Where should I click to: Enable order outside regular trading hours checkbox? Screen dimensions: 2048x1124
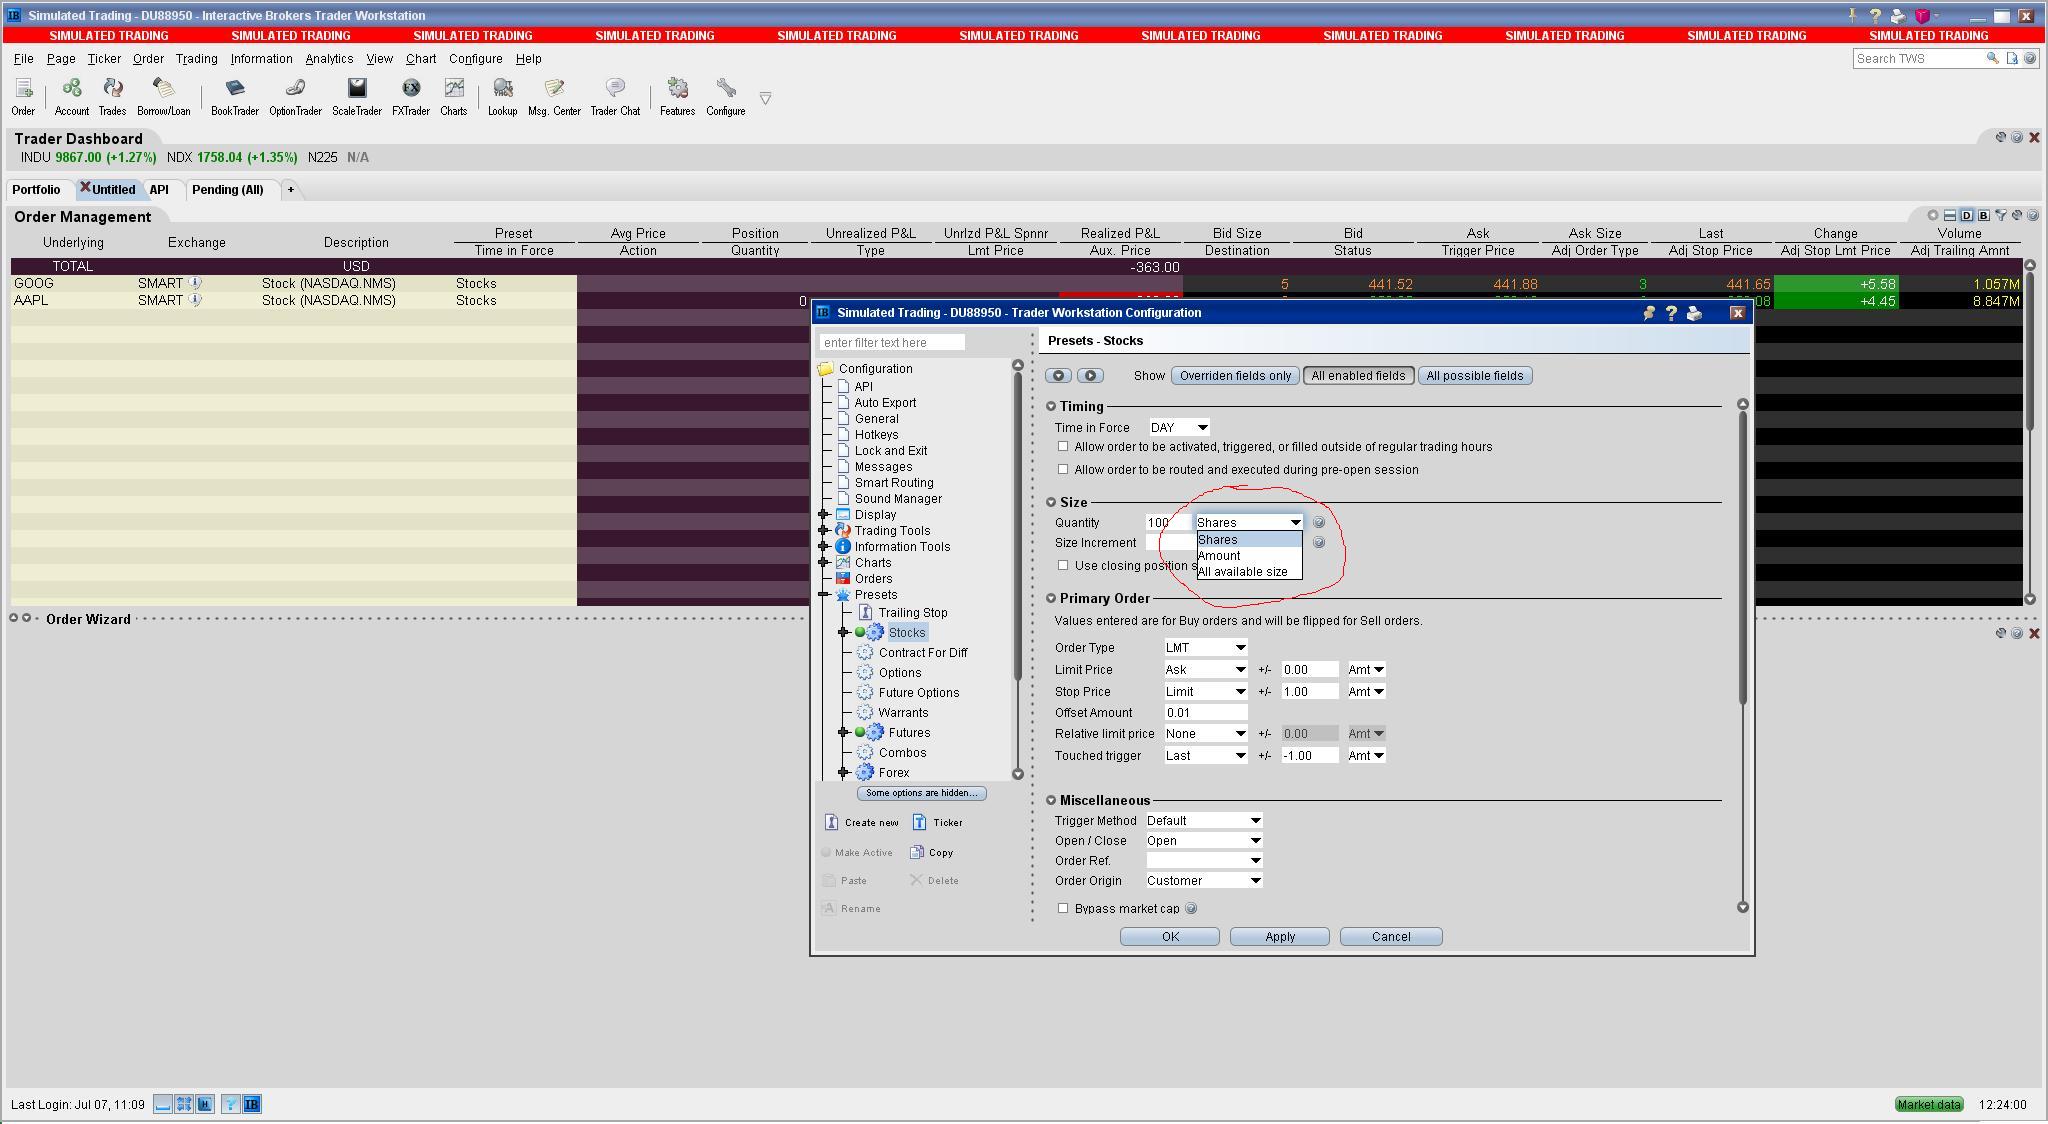pyautogui.click(x=1063, y=447)
